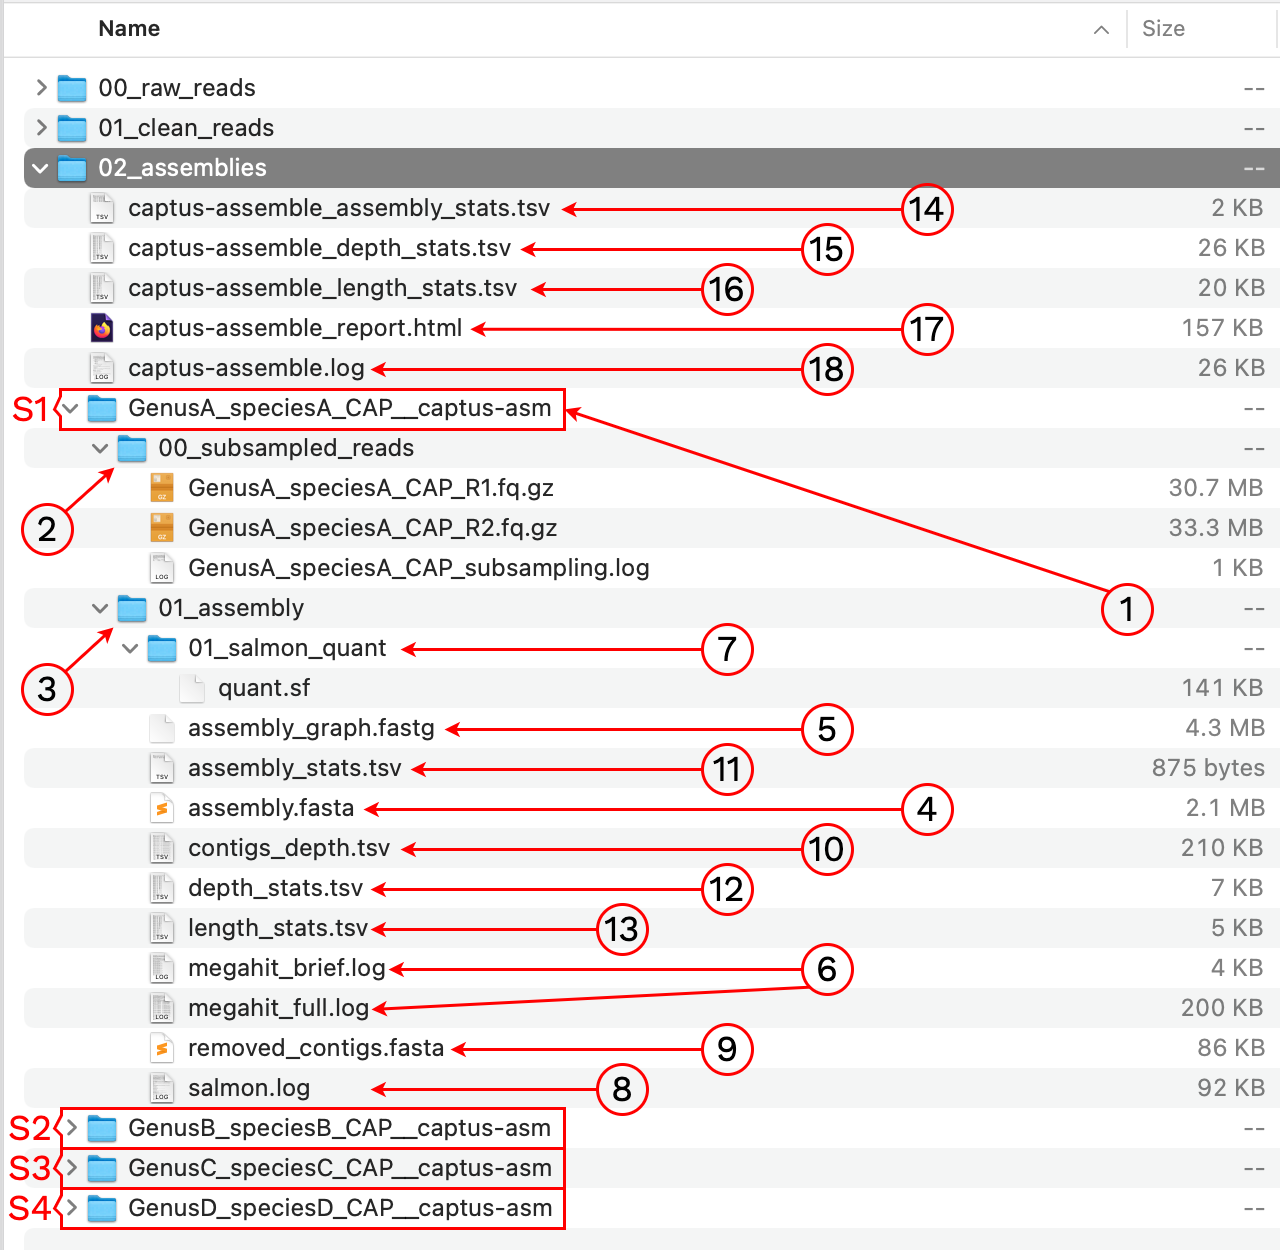Expand the GenusB_speciesB_CAP__captus-asm folder chevron
Viewport: 1280px width, 1250px height.
coord(71,1128)
